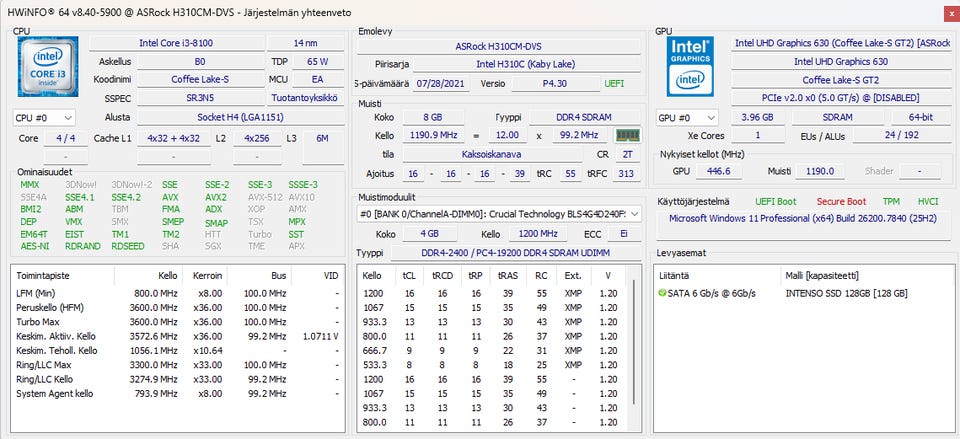Open the CPU #0 selector dropdown
Screen dimensions: 960x439
(x=43, y=117)
